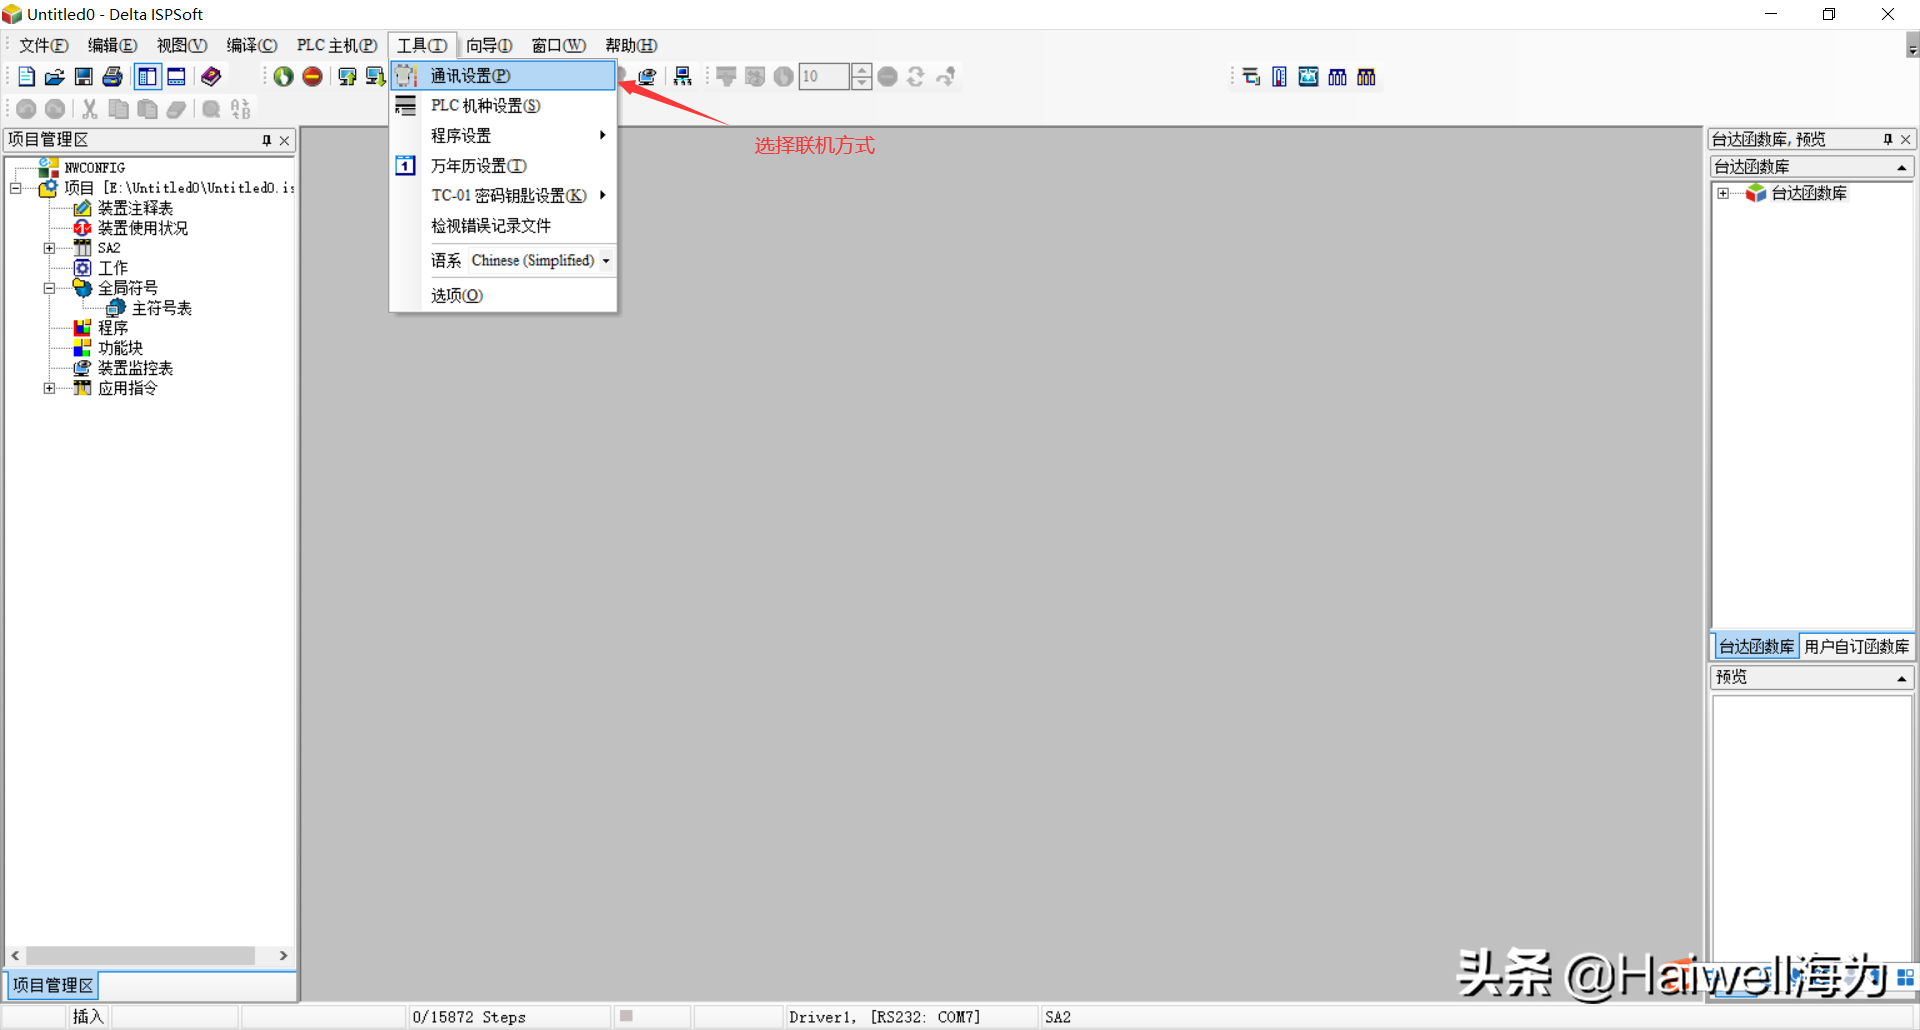Click the printer icon in the toolbar
The image size is (1920, 1030).
[x=113, y=77]
